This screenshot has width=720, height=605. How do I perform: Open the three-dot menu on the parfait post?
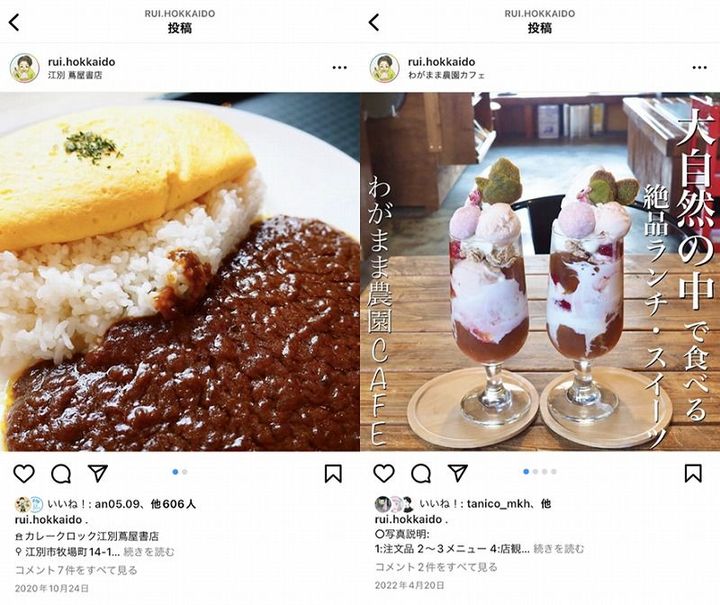point(699,68)
